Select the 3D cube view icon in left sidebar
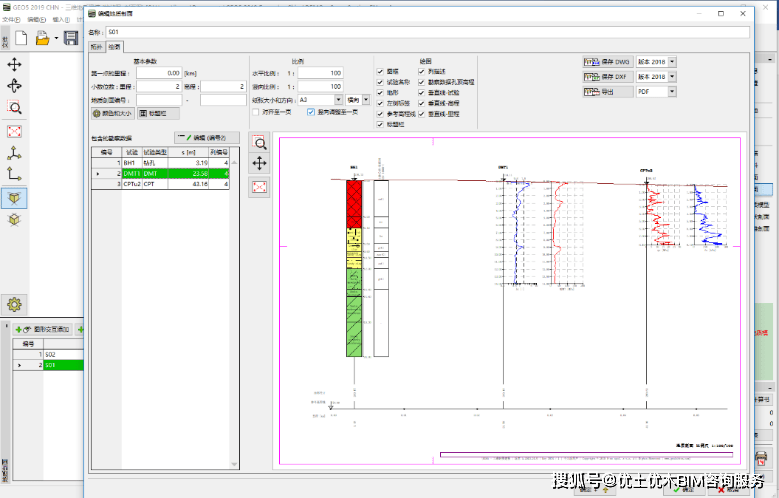Image resolution: width=779 pixels, height=498 pixels. tap(15, 197)
